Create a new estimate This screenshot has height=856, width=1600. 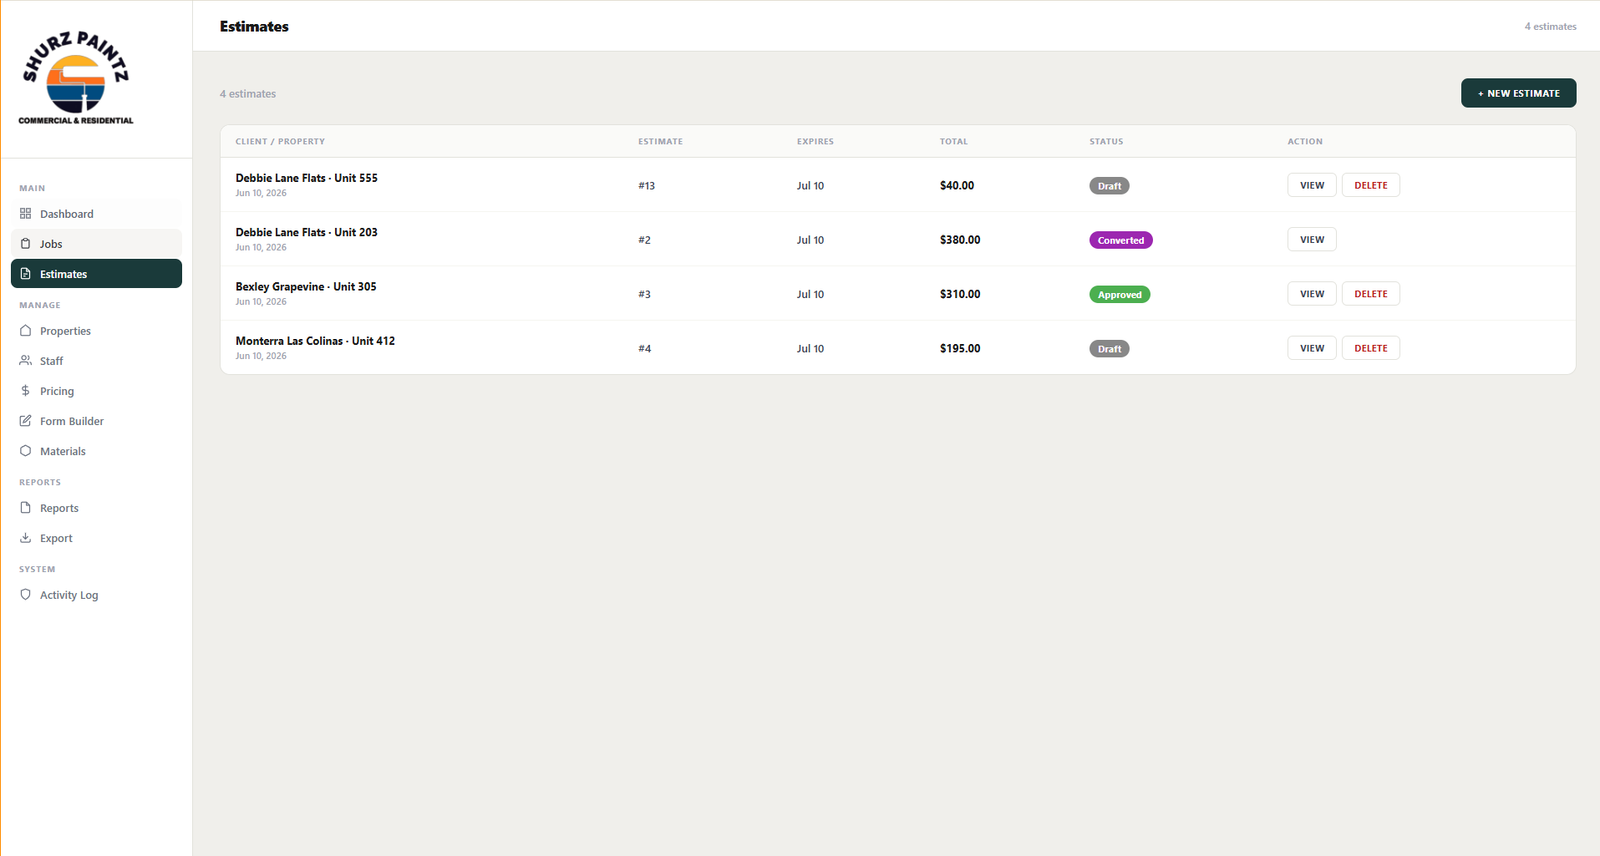1518,93
